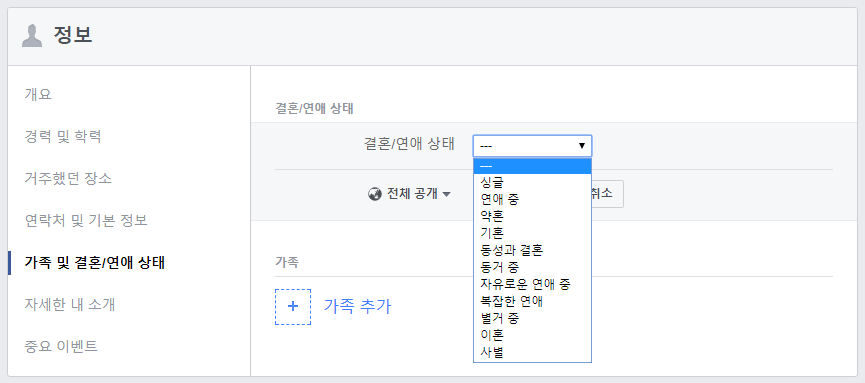Choose 약혼 in the relationship list

pyautogui.click(x=532, y=215)
